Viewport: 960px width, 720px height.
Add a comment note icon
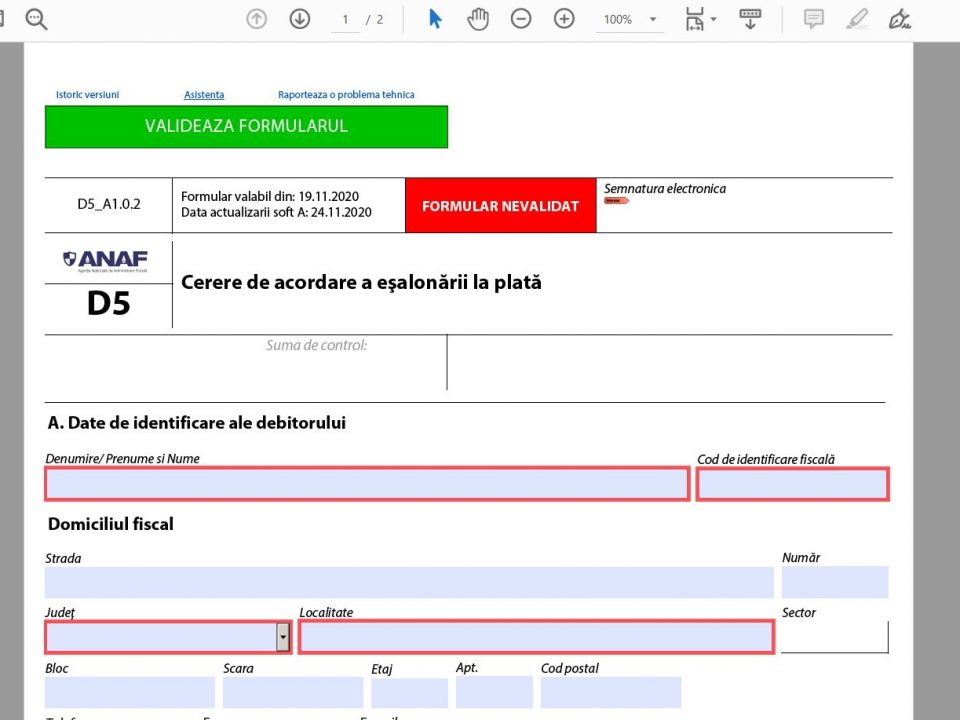(x=814, y=19)
